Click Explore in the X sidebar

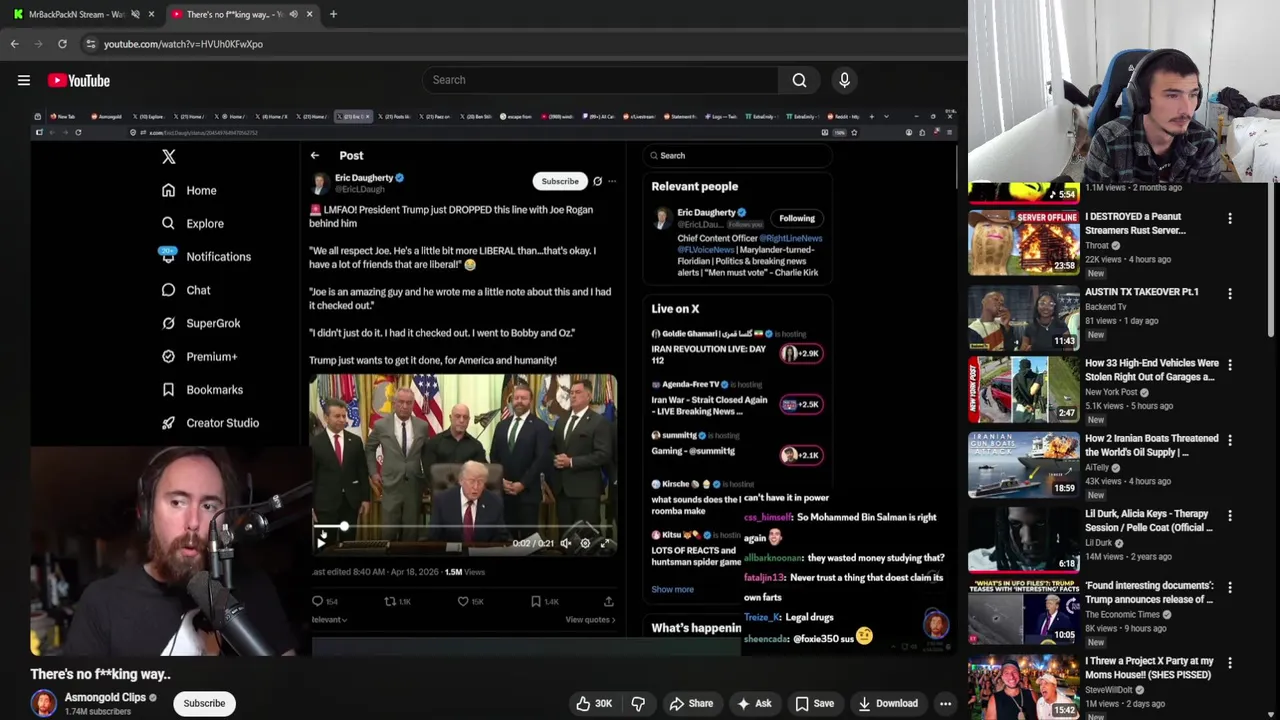[x=193, y=224]
